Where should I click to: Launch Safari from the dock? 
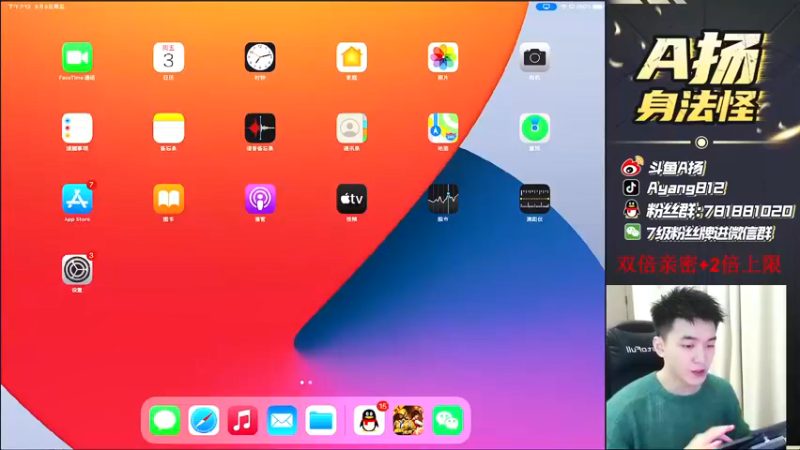(x=204, y=421)
